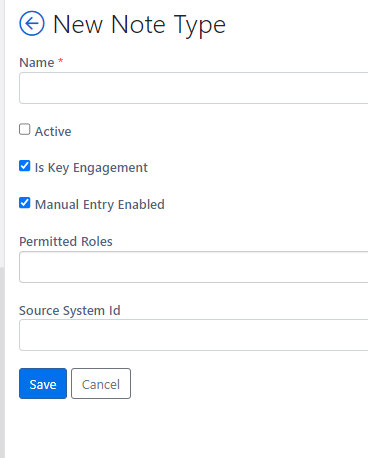Click the New Note Type heading
This screenshot has width=368, height=458.
tap(139, 25)
